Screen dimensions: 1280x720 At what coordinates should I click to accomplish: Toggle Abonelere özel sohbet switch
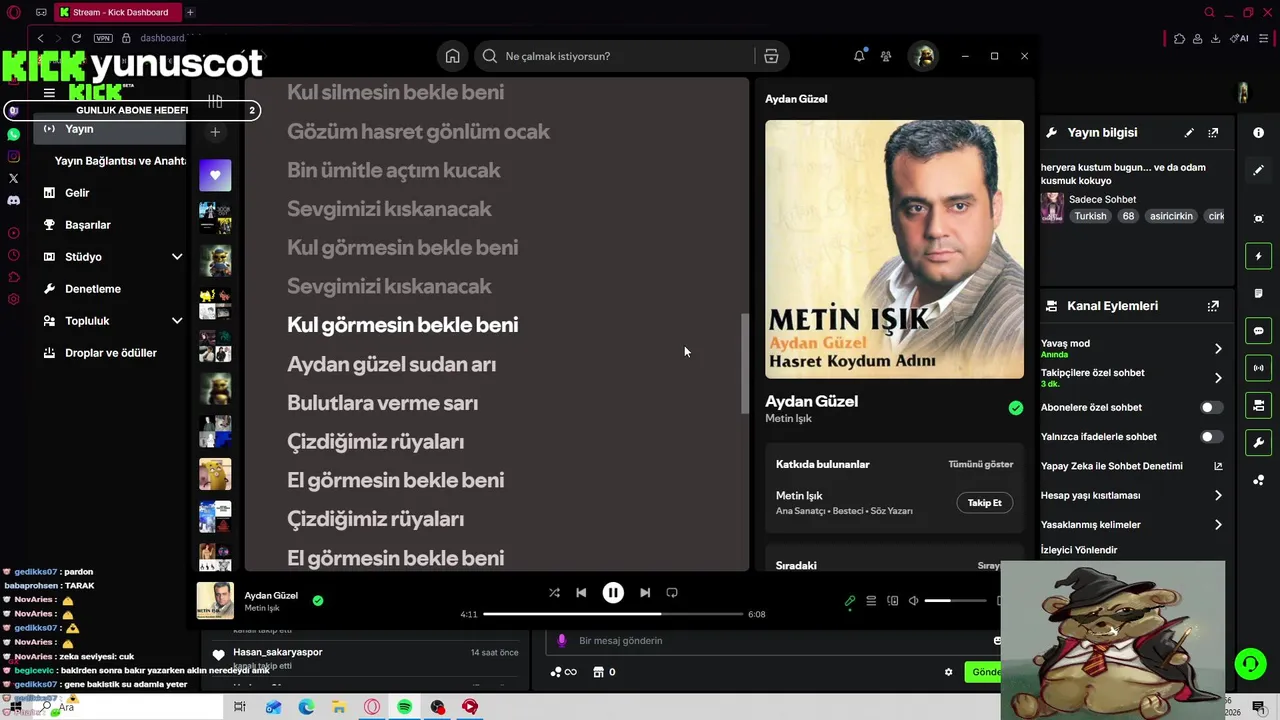(1211, 407)
